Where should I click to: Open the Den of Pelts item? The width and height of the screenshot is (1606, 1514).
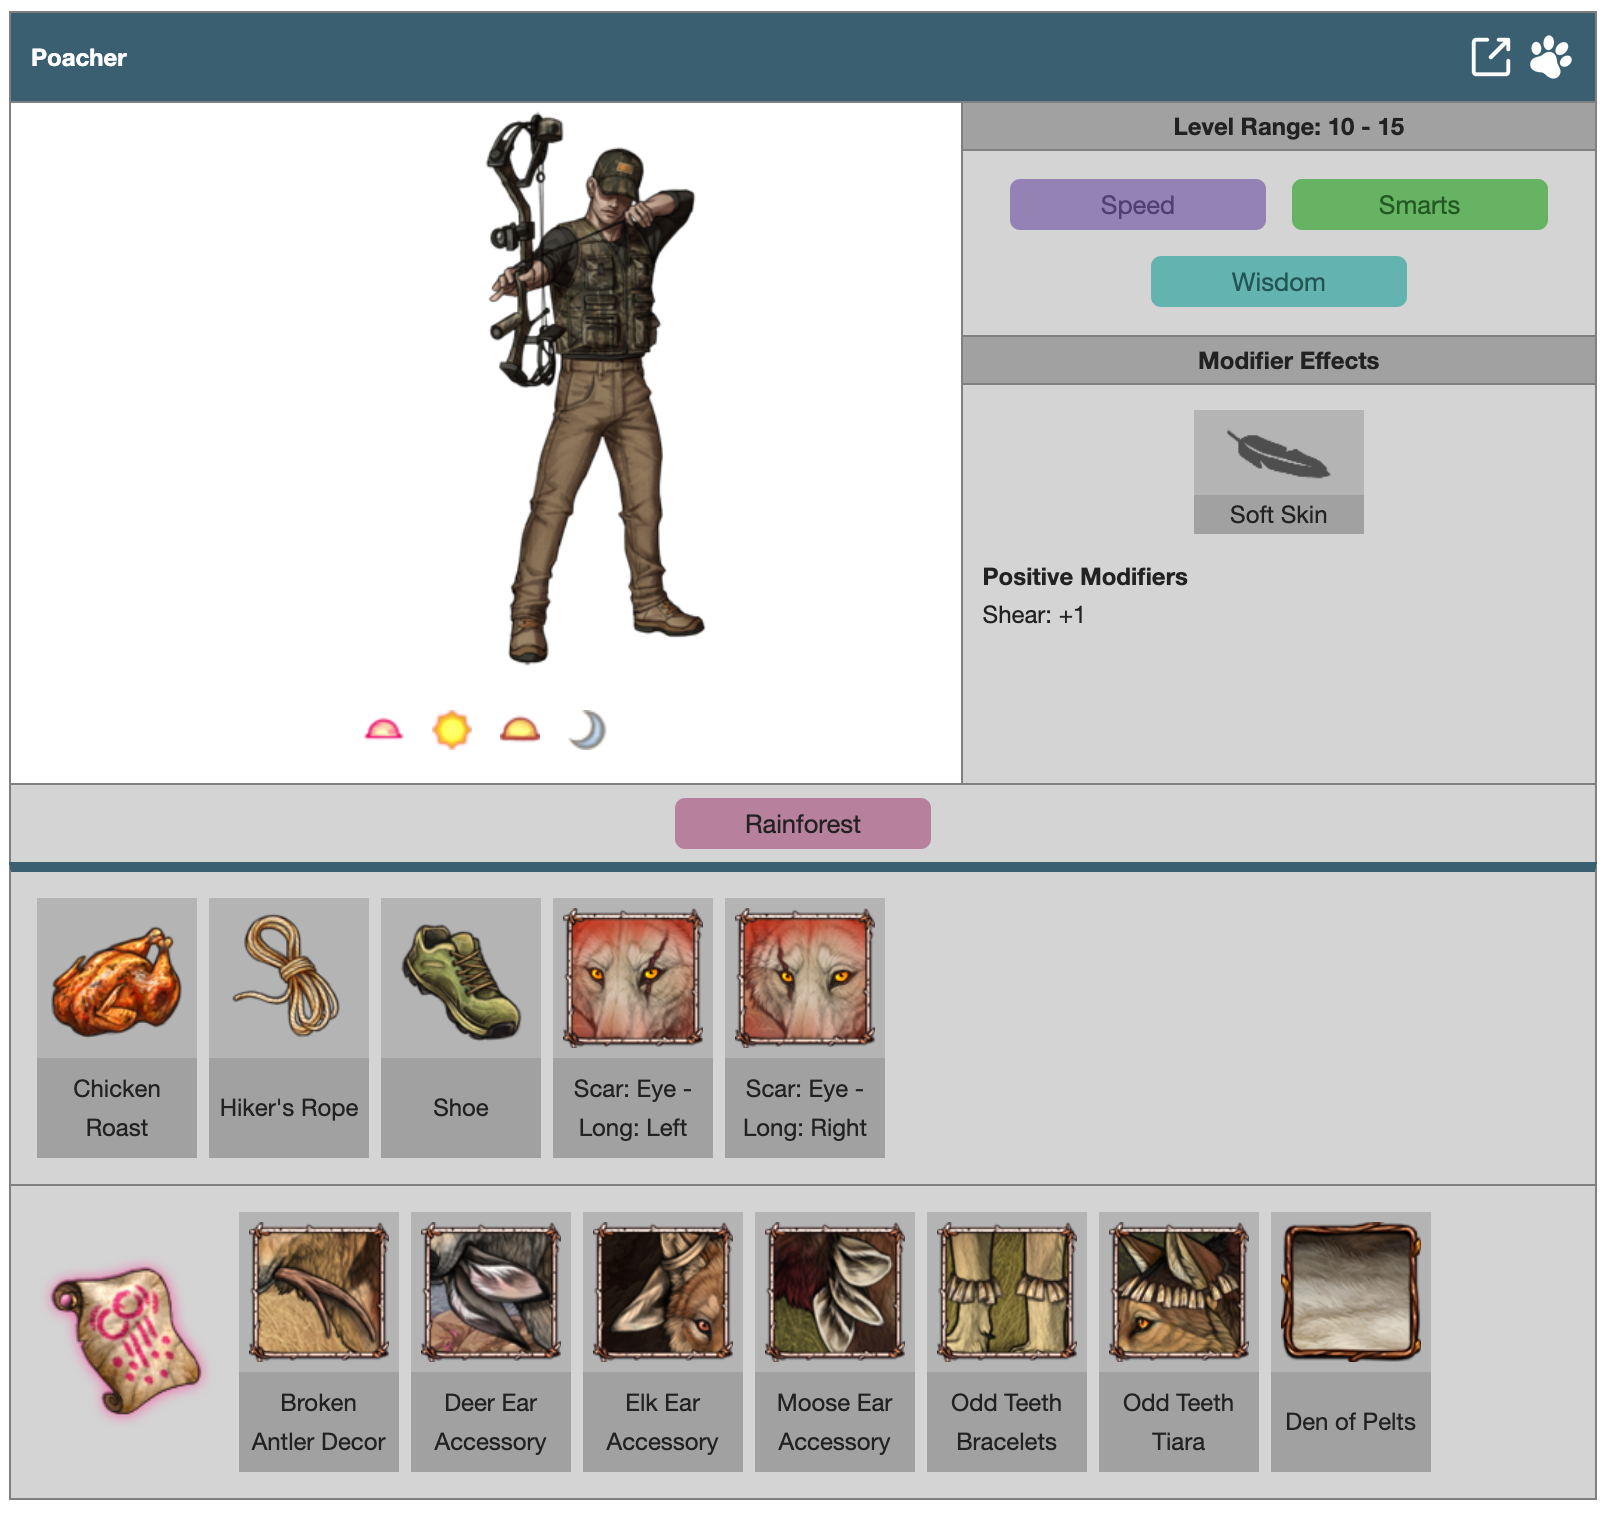[1351, 1341]
